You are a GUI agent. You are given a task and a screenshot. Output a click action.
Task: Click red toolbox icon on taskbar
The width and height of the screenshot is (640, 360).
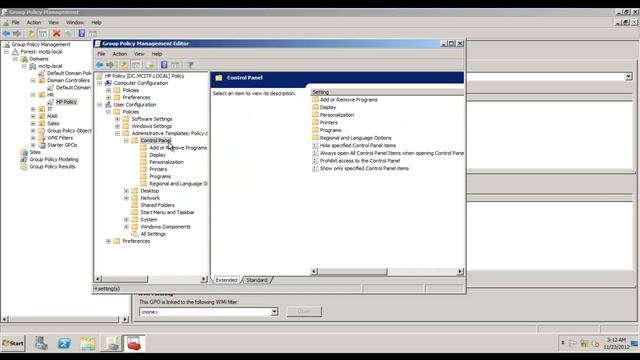coord(133,343)
